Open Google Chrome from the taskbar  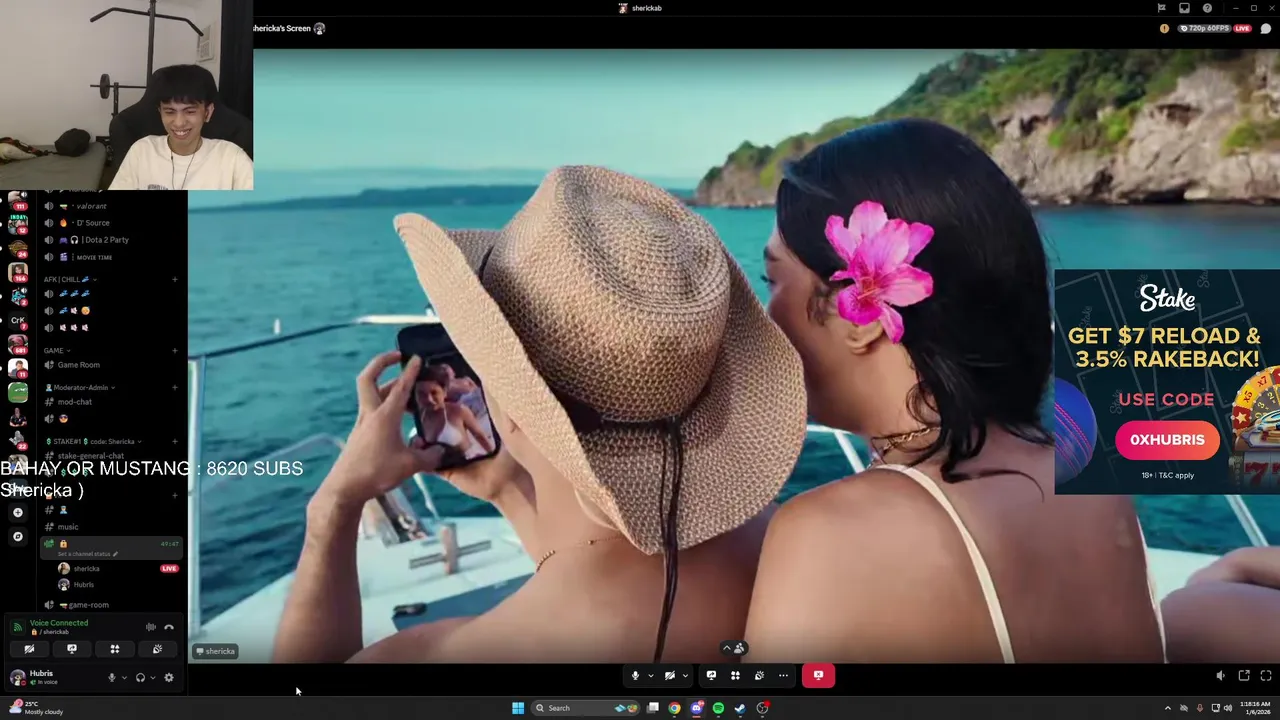[675, 708]
